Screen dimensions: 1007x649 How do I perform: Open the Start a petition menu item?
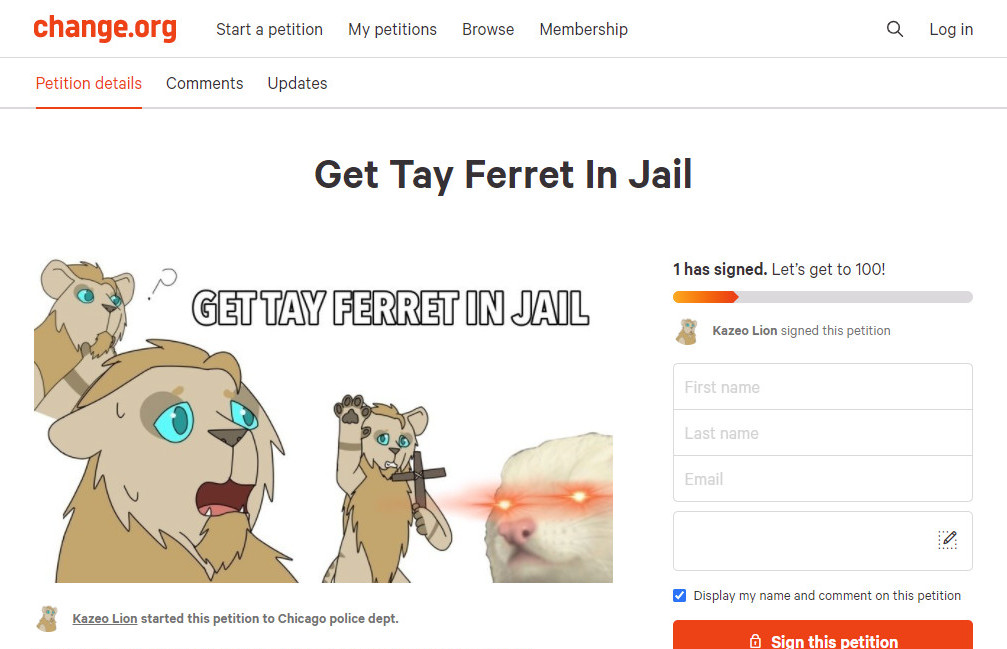269,30
